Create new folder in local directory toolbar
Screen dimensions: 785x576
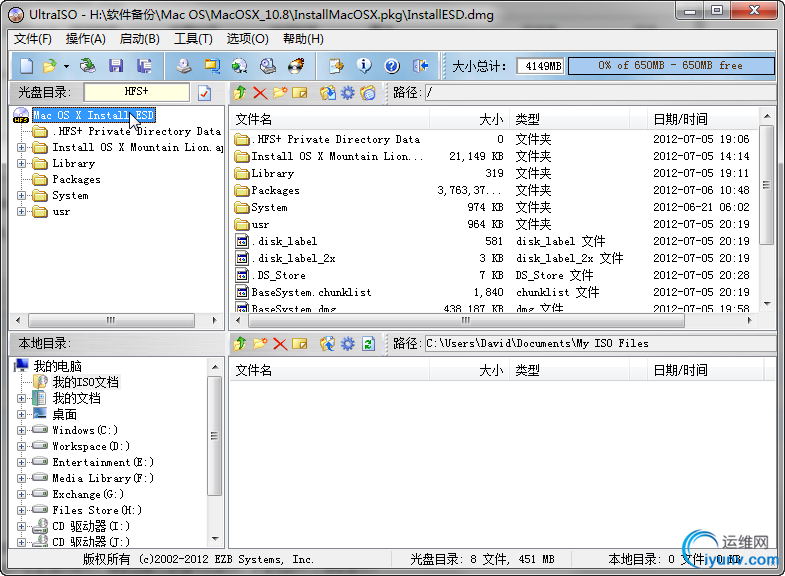260,343
